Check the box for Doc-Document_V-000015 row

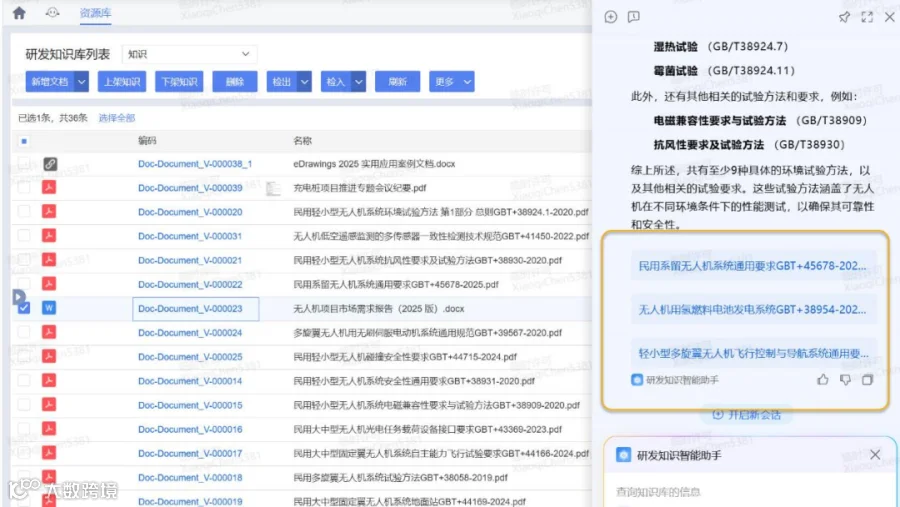[x=24, y=405]
